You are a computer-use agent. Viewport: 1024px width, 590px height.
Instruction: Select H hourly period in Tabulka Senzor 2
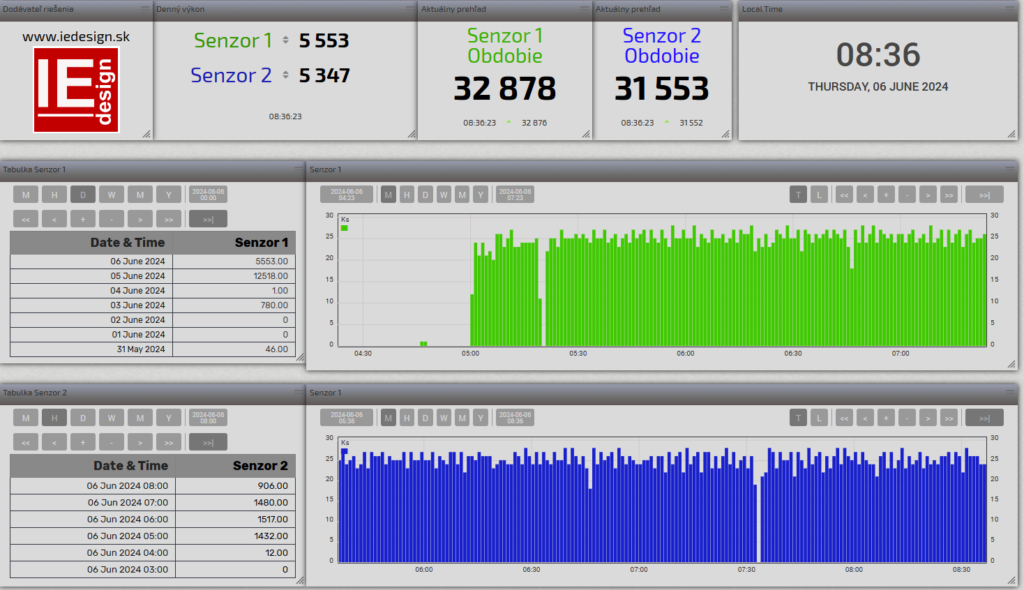(x=54, y=418)
